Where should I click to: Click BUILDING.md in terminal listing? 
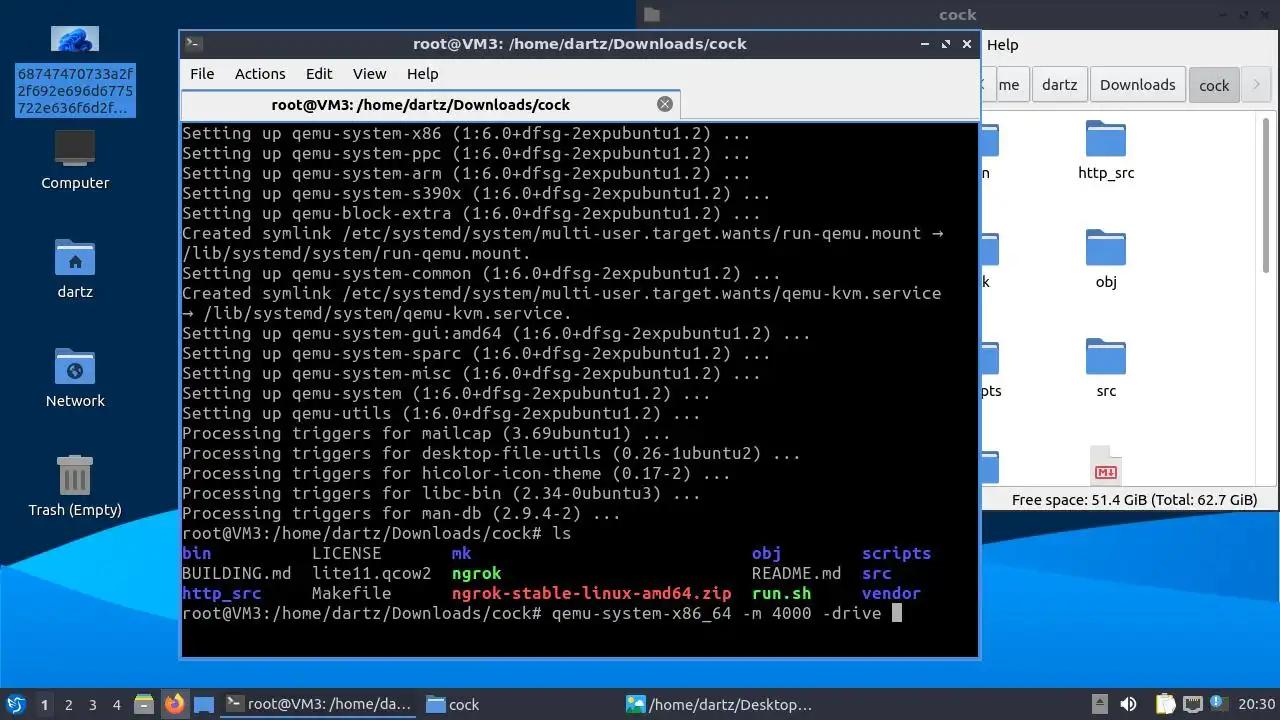point(236,573)
